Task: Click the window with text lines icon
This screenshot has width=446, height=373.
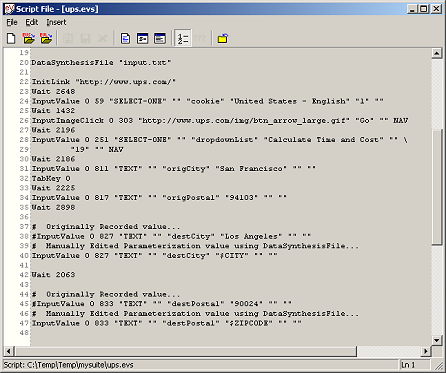Action: point(160,38)
